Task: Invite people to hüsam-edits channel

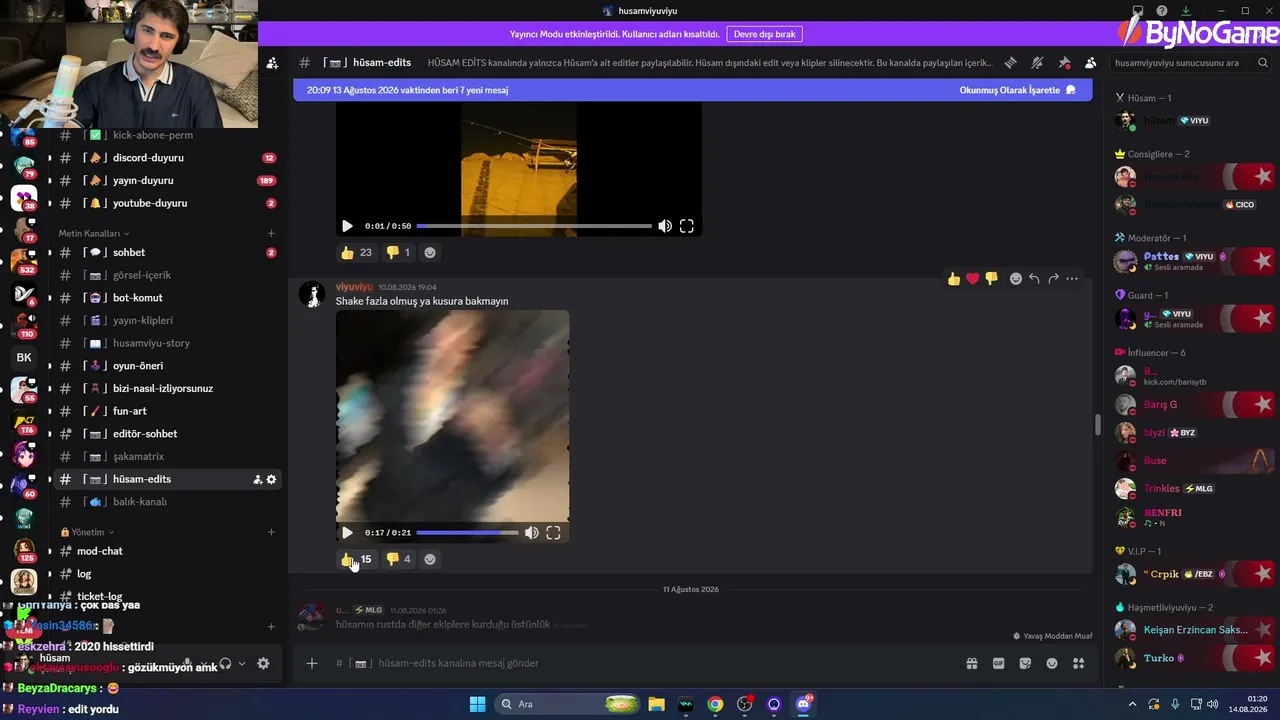Action: tap(257, 479)
